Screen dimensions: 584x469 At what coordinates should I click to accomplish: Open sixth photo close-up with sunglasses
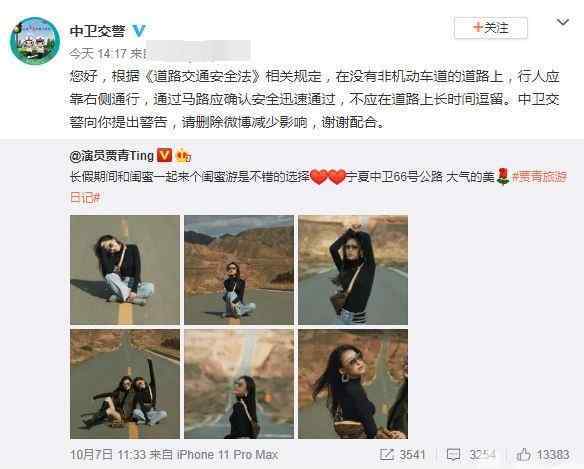pyautogui.click(x=353, y=384)
